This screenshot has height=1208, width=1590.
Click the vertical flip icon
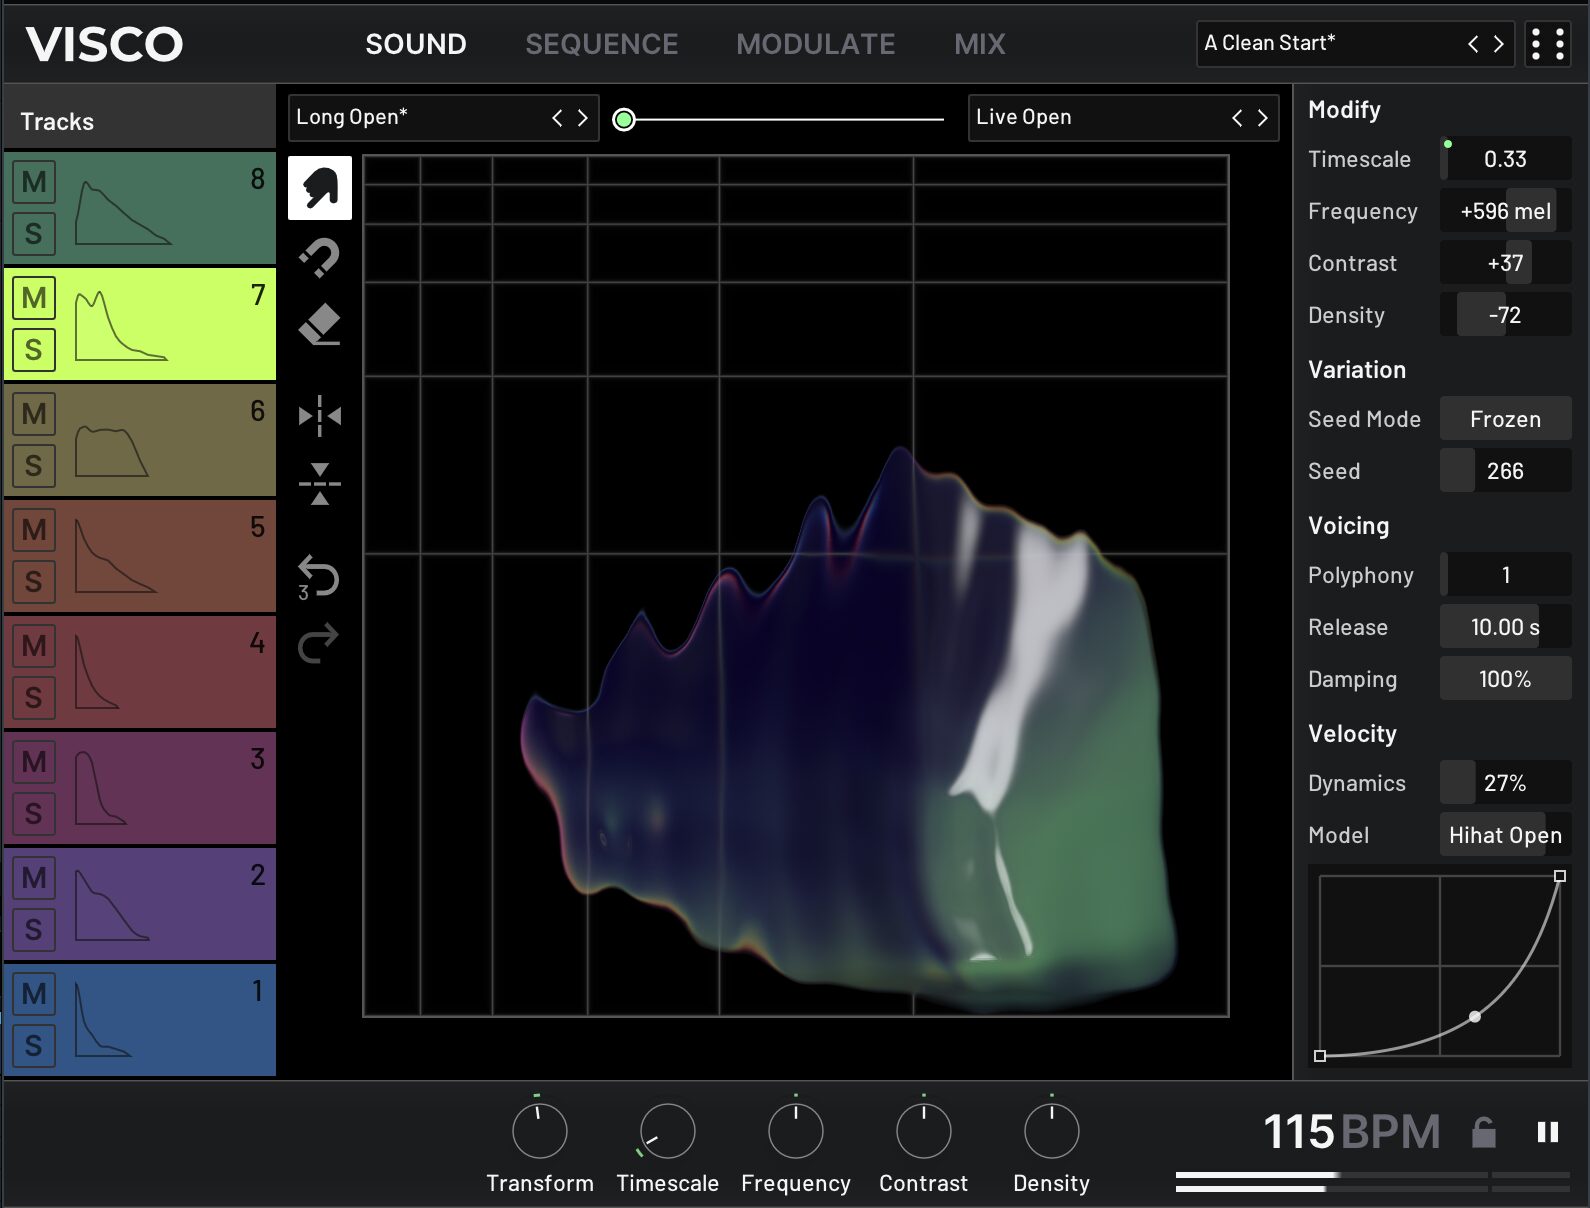(x=320, y=484)
